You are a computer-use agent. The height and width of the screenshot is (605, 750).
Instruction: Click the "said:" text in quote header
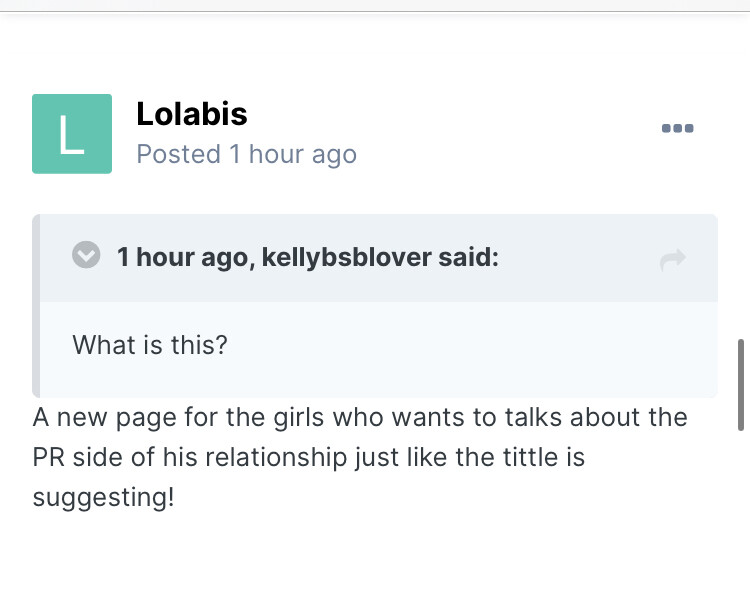point(468,258)
